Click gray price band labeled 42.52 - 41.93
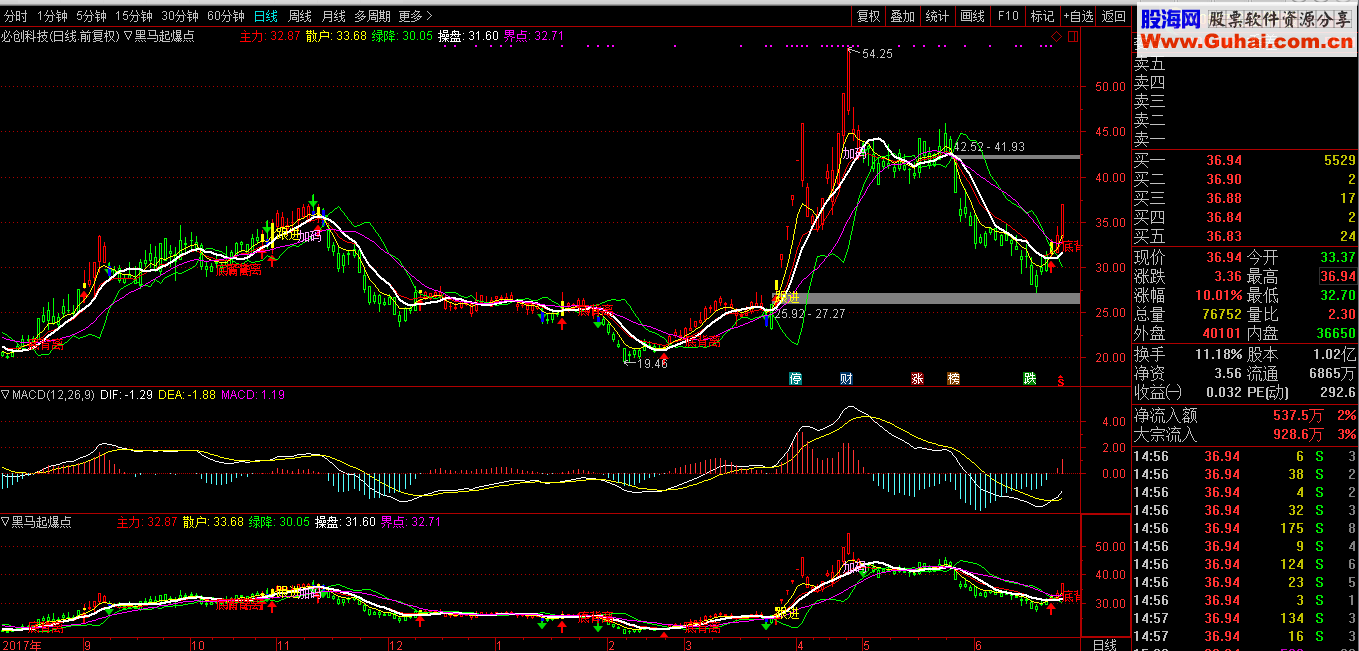The image size is (1359, 651). pyautogui.click(x=1016, y=157)
